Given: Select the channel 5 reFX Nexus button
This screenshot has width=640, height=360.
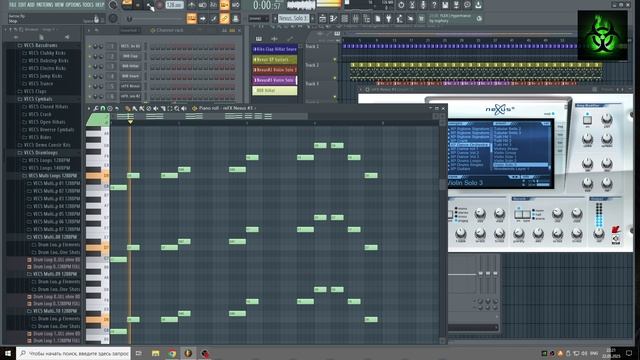Looking at the screenshot, I should (130, 86).
